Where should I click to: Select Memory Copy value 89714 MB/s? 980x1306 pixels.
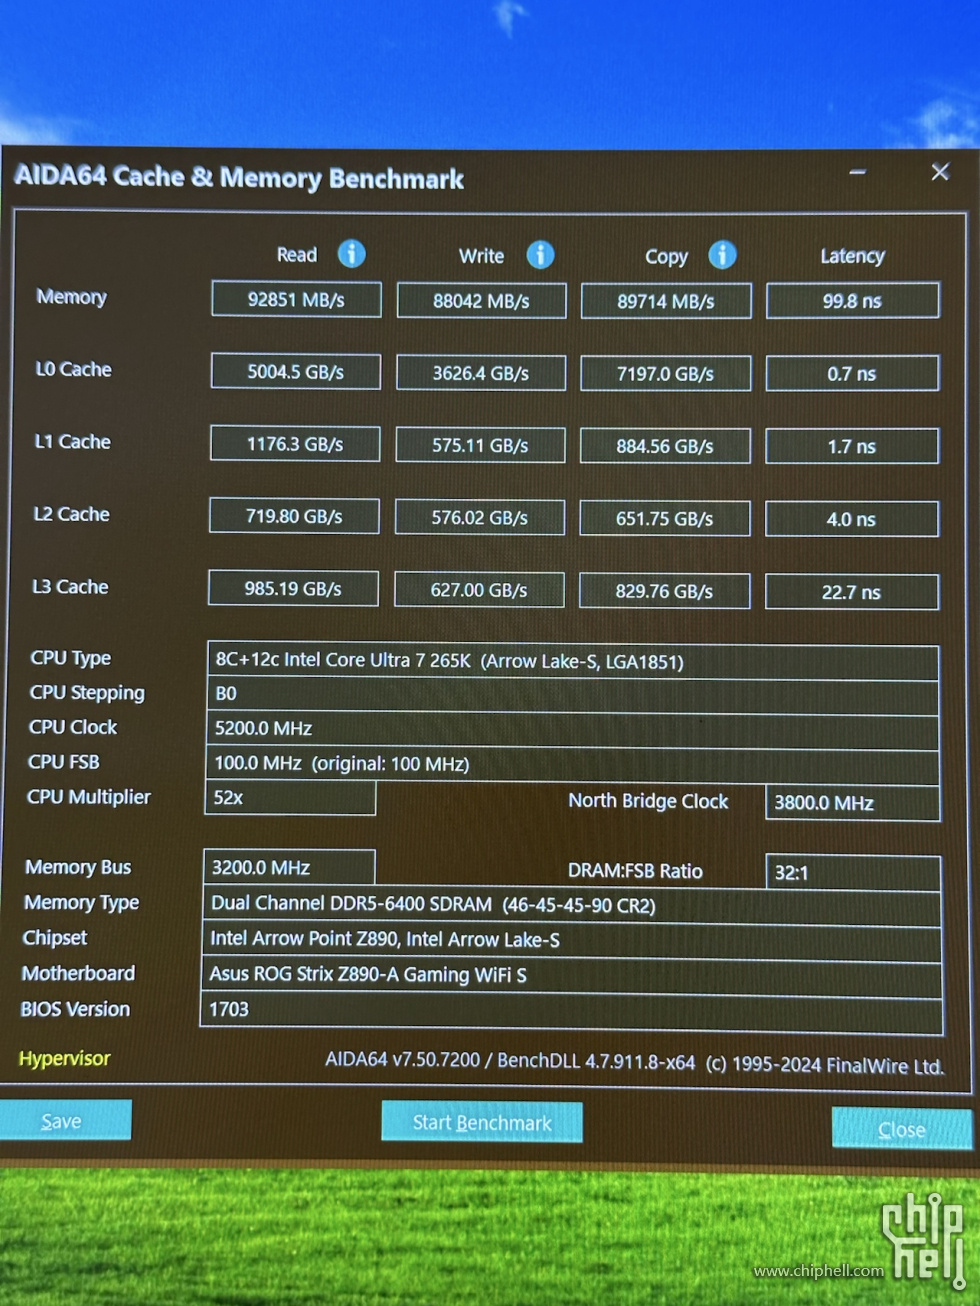[666, 301]
